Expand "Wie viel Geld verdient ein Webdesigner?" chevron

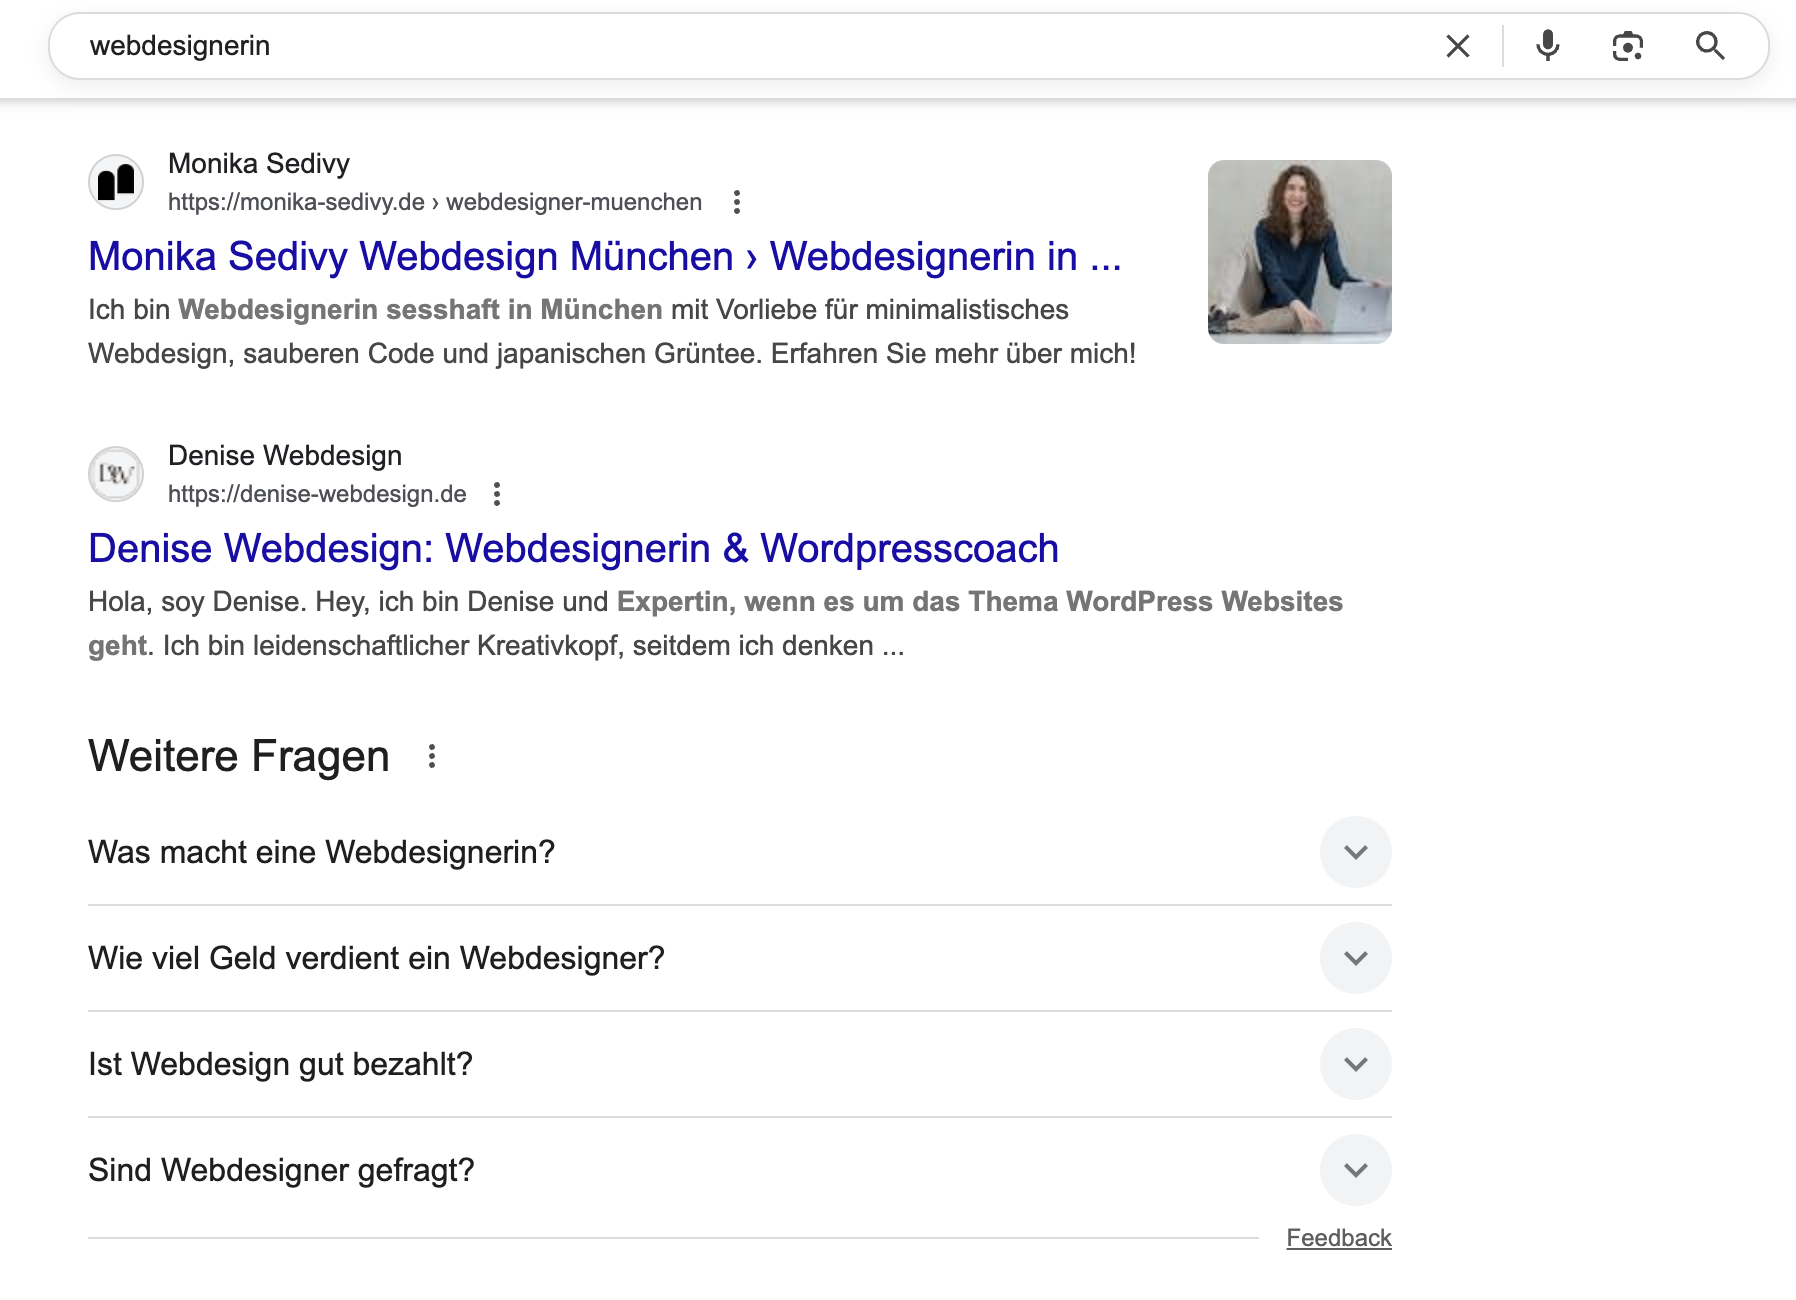coord(1355,958)
